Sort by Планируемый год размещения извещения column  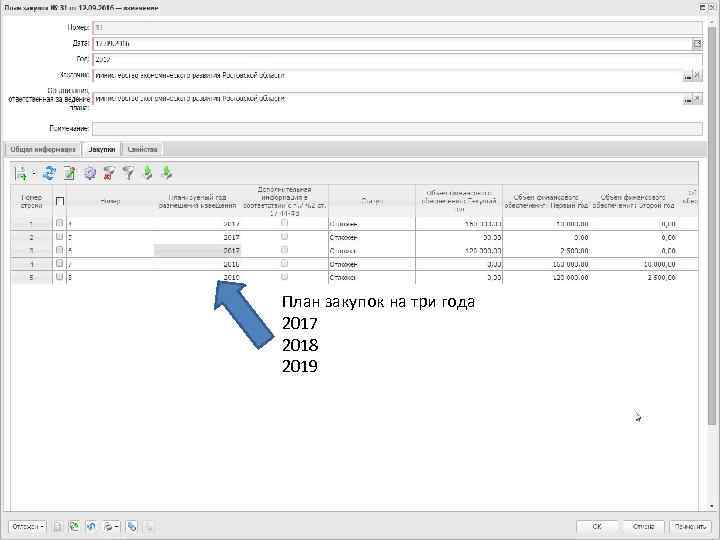point(197,202)
